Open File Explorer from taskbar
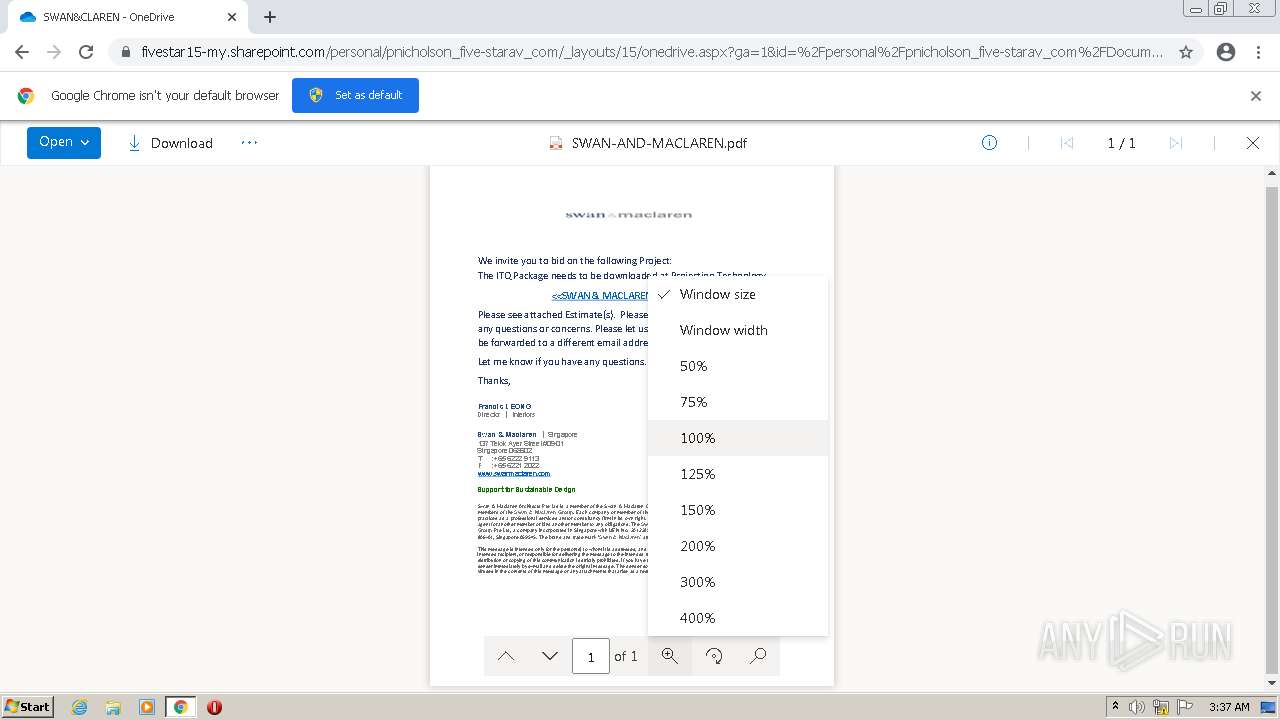 tap(113, 707)
